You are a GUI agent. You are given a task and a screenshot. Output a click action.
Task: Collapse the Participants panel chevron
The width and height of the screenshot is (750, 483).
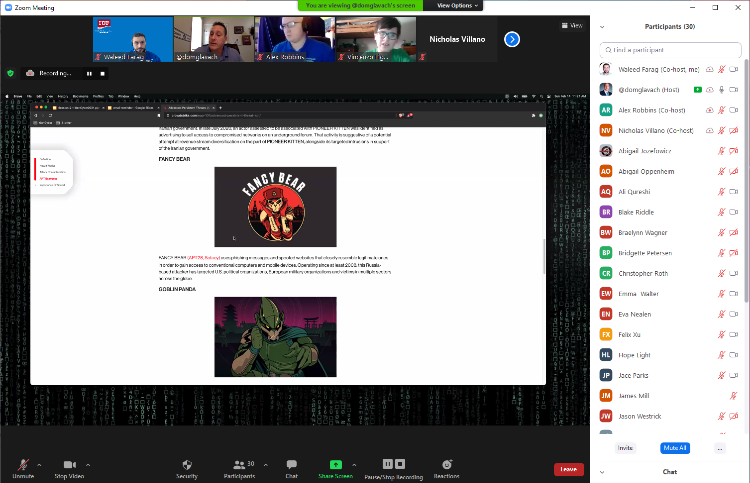coord(602,27)
